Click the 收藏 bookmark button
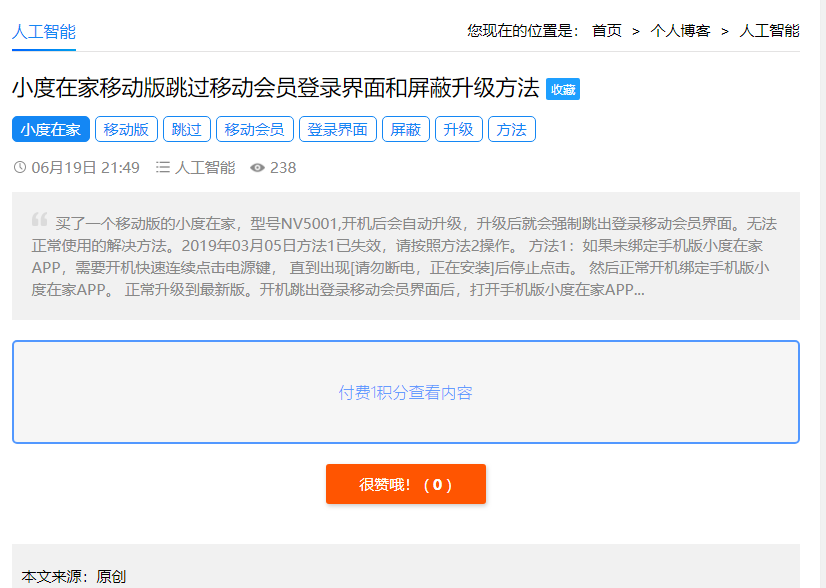Image resolution: width=826 pixels, height=588 pixels. point(563,89)
